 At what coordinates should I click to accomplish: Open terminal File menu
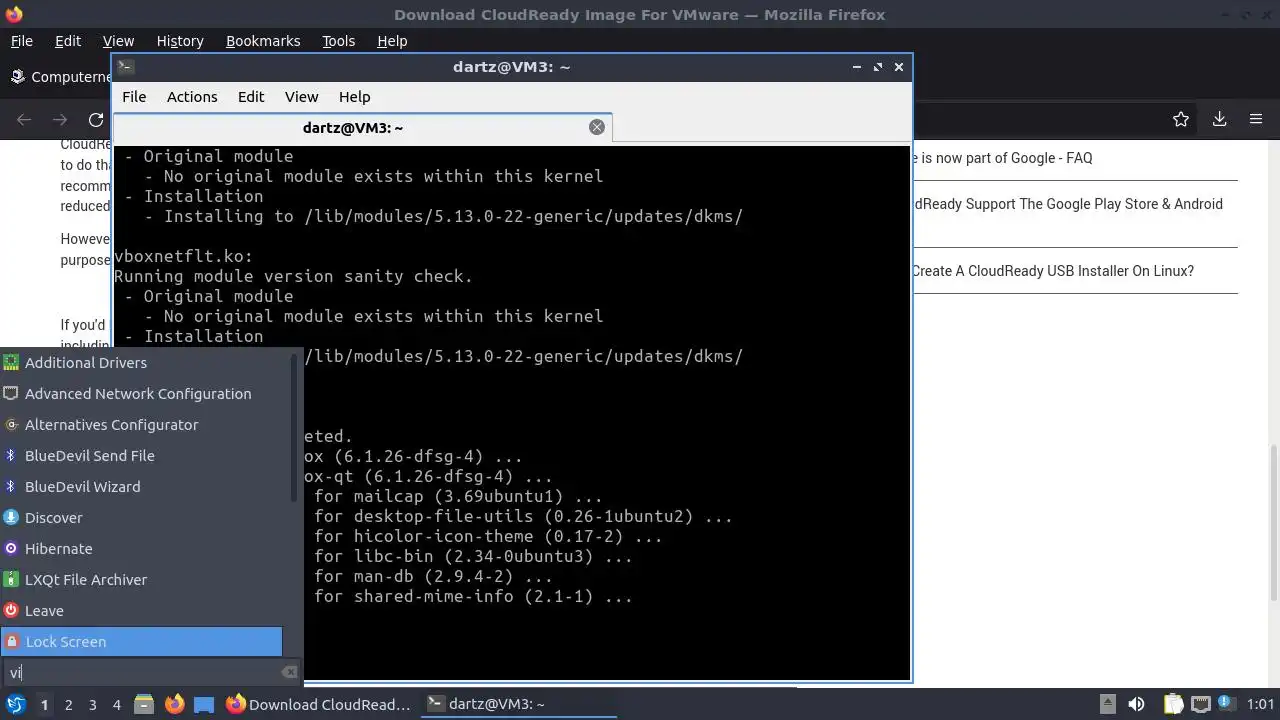tap(134, 97)
